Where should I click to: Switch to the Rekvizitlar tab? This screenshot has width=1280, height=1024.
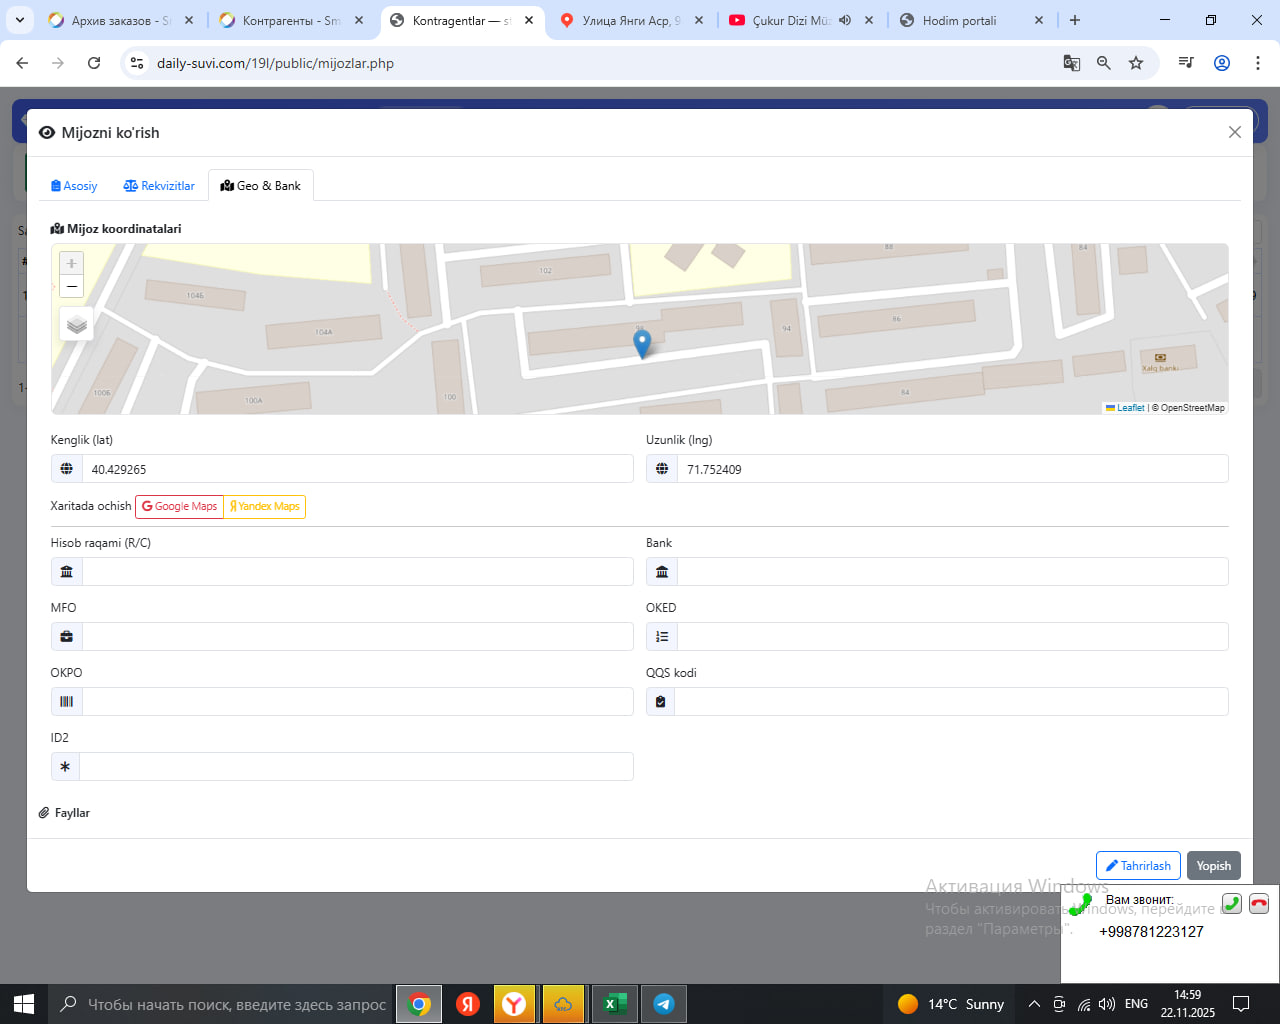159,186
